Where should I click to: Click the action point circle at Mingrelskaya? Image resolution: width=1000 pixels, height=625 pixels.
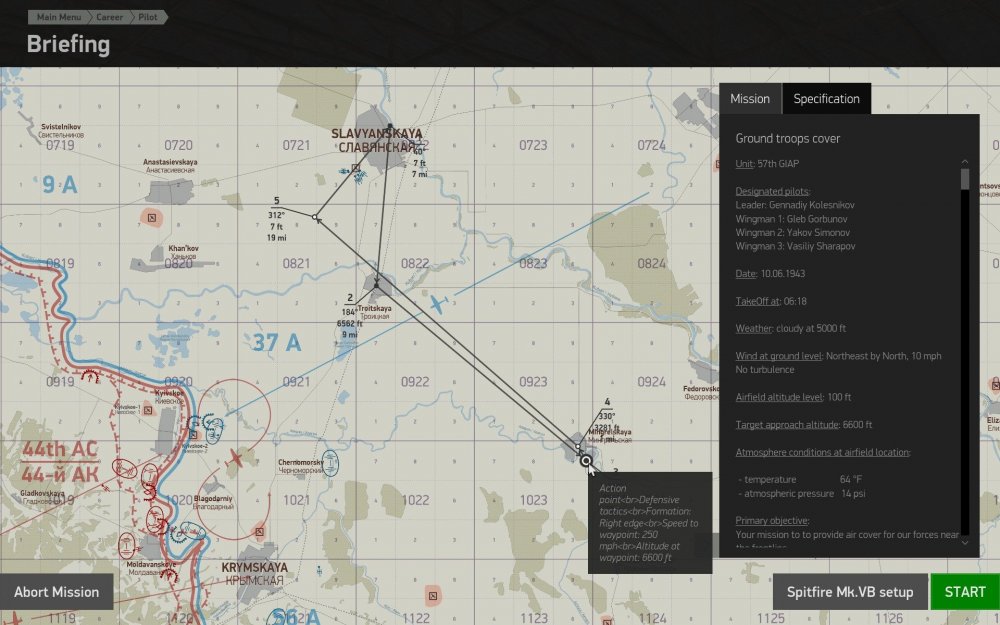pos(585,460)
